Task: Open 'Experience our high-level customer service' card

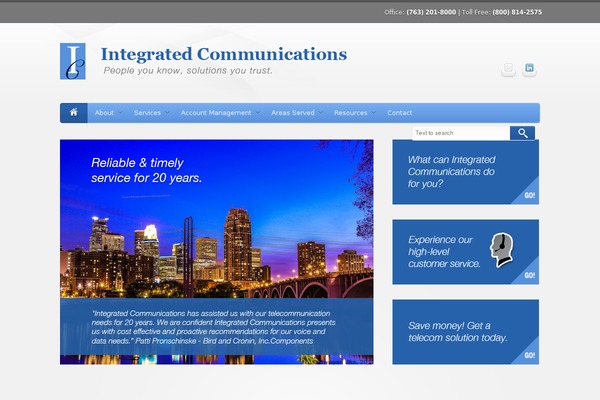Action: coord(466,252)
